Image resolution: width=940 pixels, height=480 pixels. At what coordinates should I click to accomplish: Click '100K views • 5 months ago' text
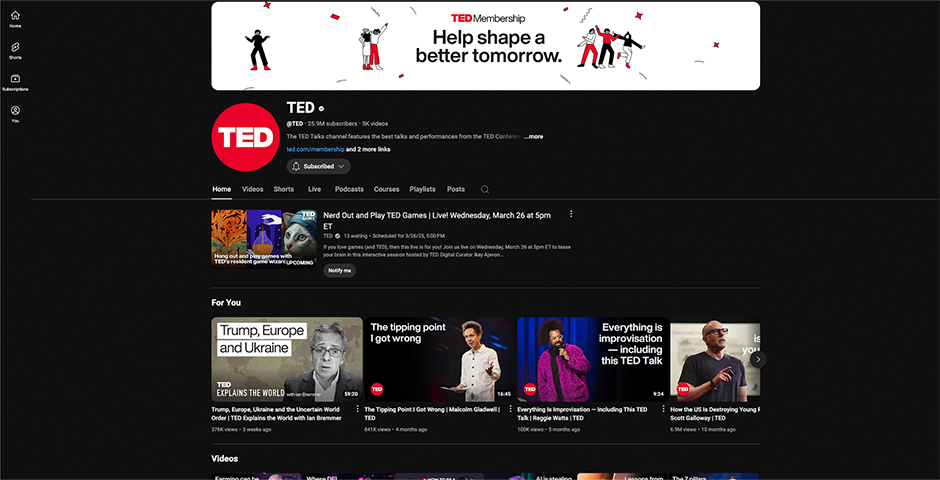549,429
